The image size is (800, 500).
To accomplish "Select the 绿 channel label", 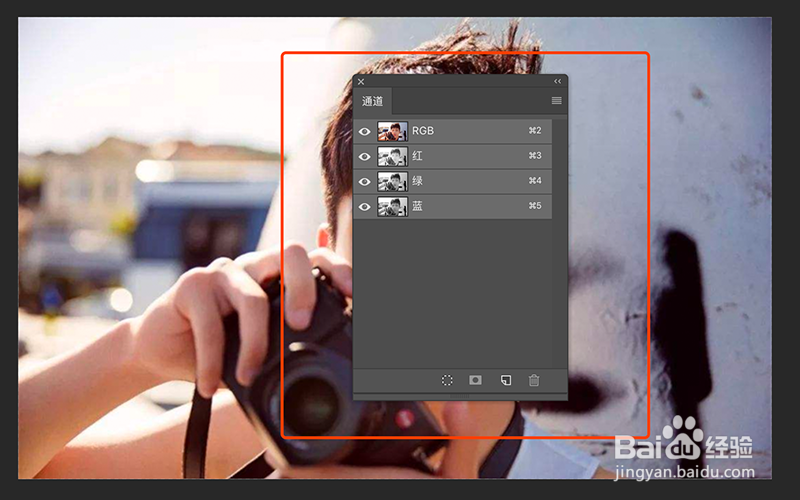I will (417, 181).
